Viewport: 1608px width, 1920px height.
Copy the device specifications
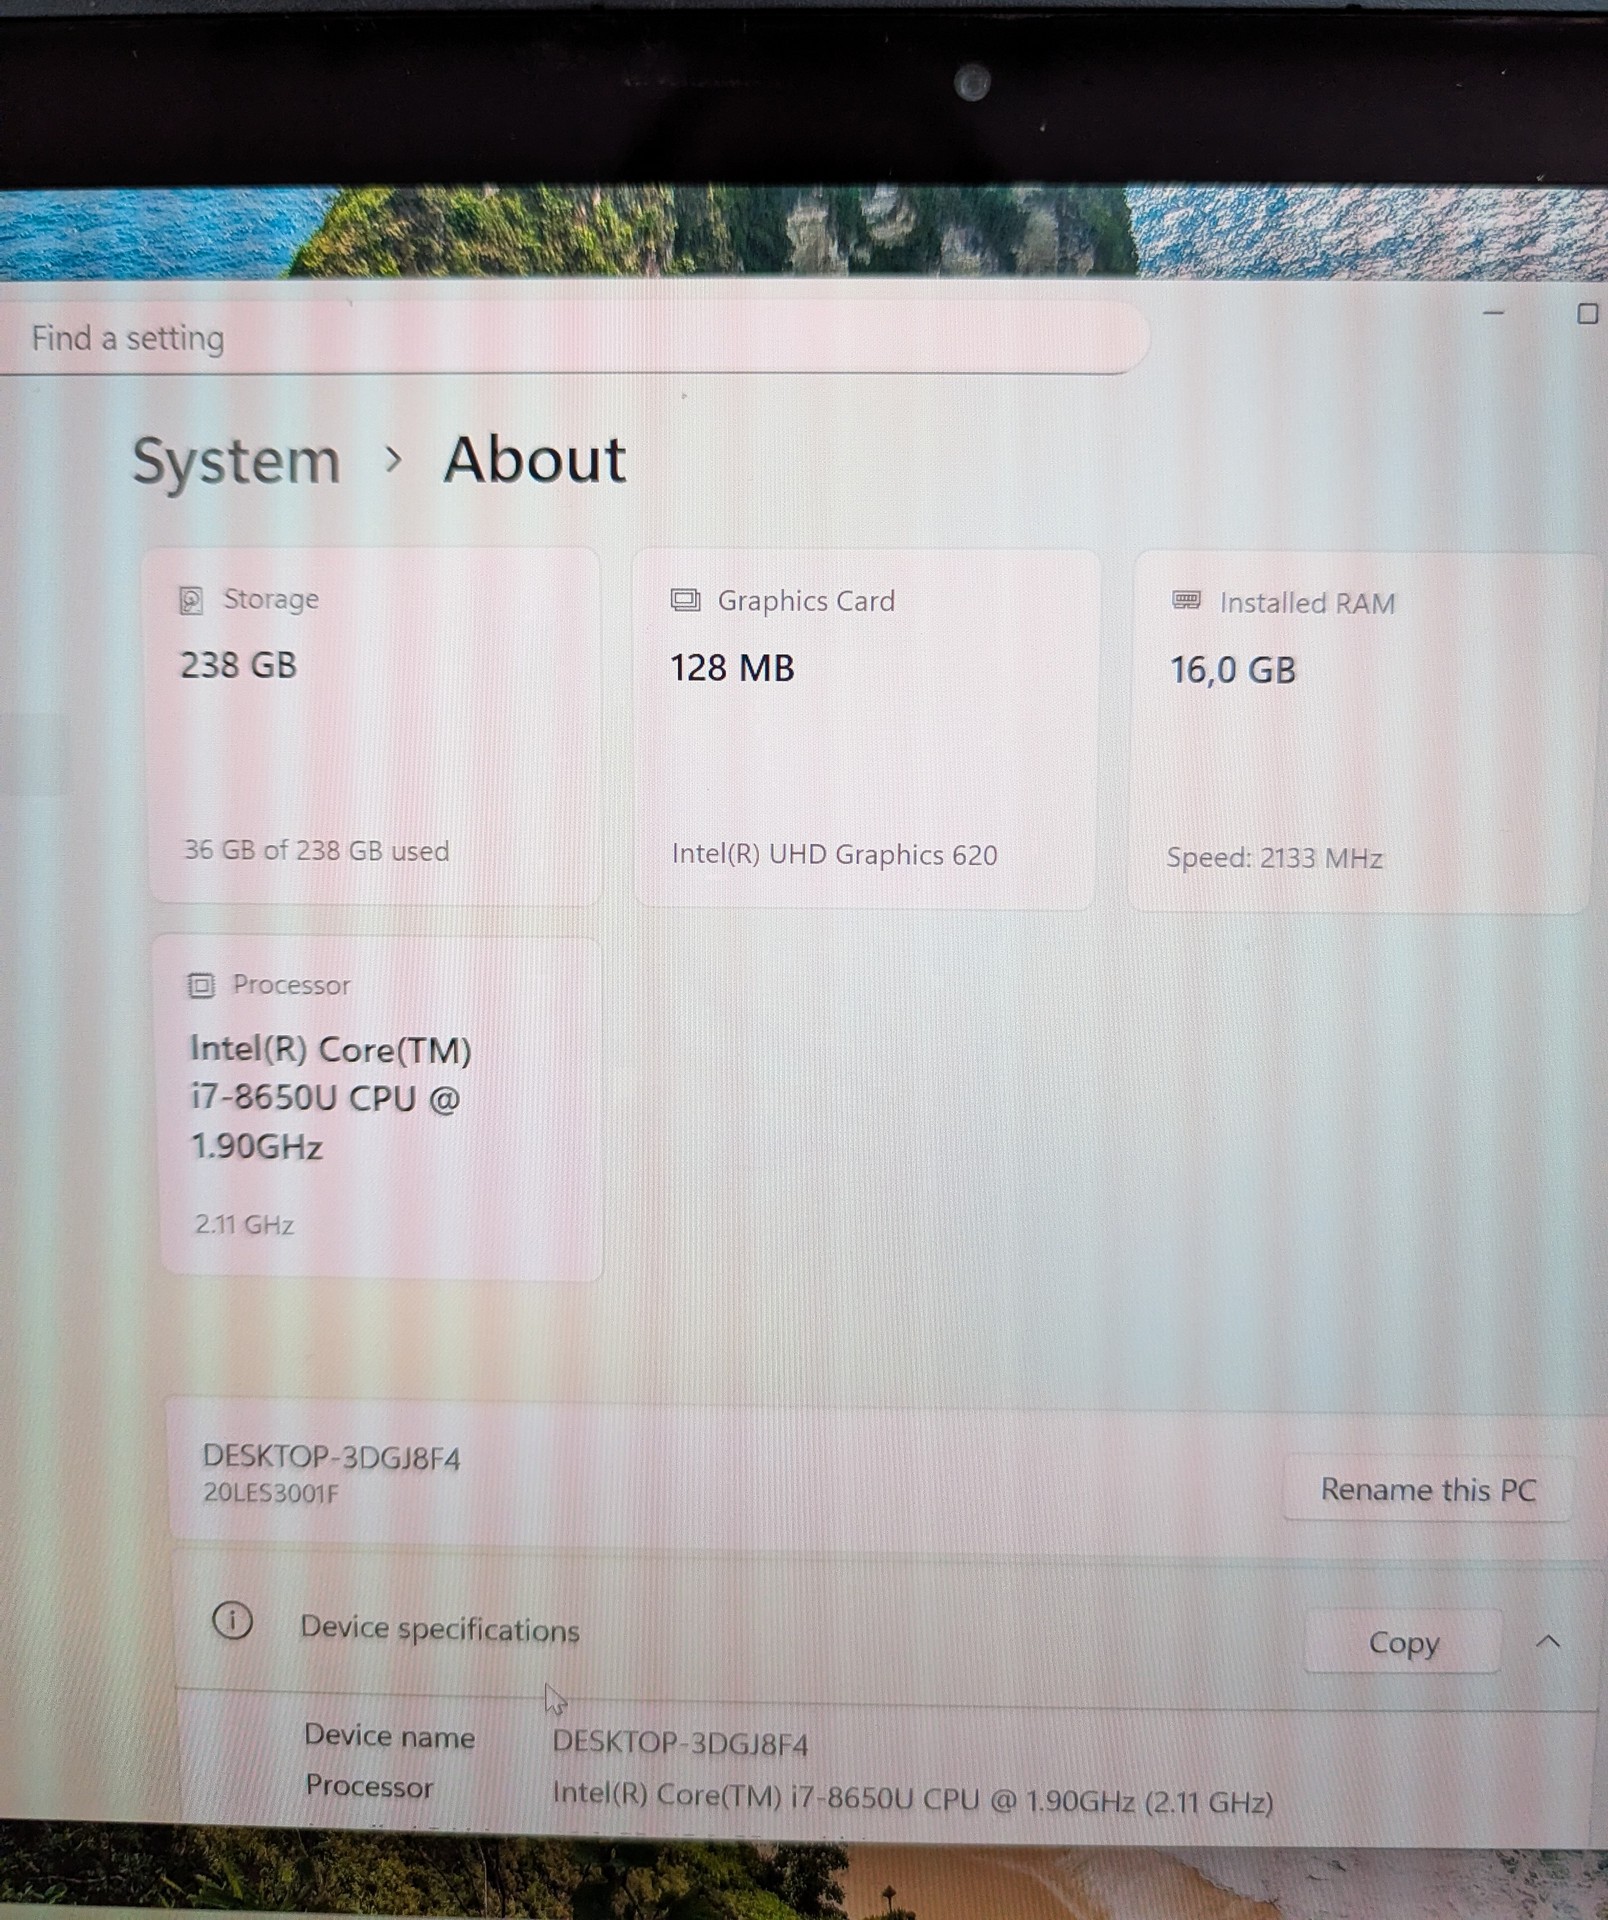tap(1402, 1643)
